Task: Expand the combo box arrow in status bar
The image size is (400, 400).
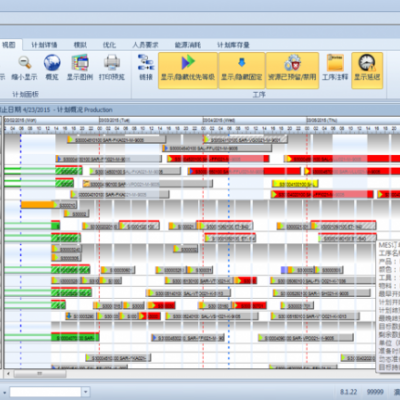Action: tap(86, 392)
